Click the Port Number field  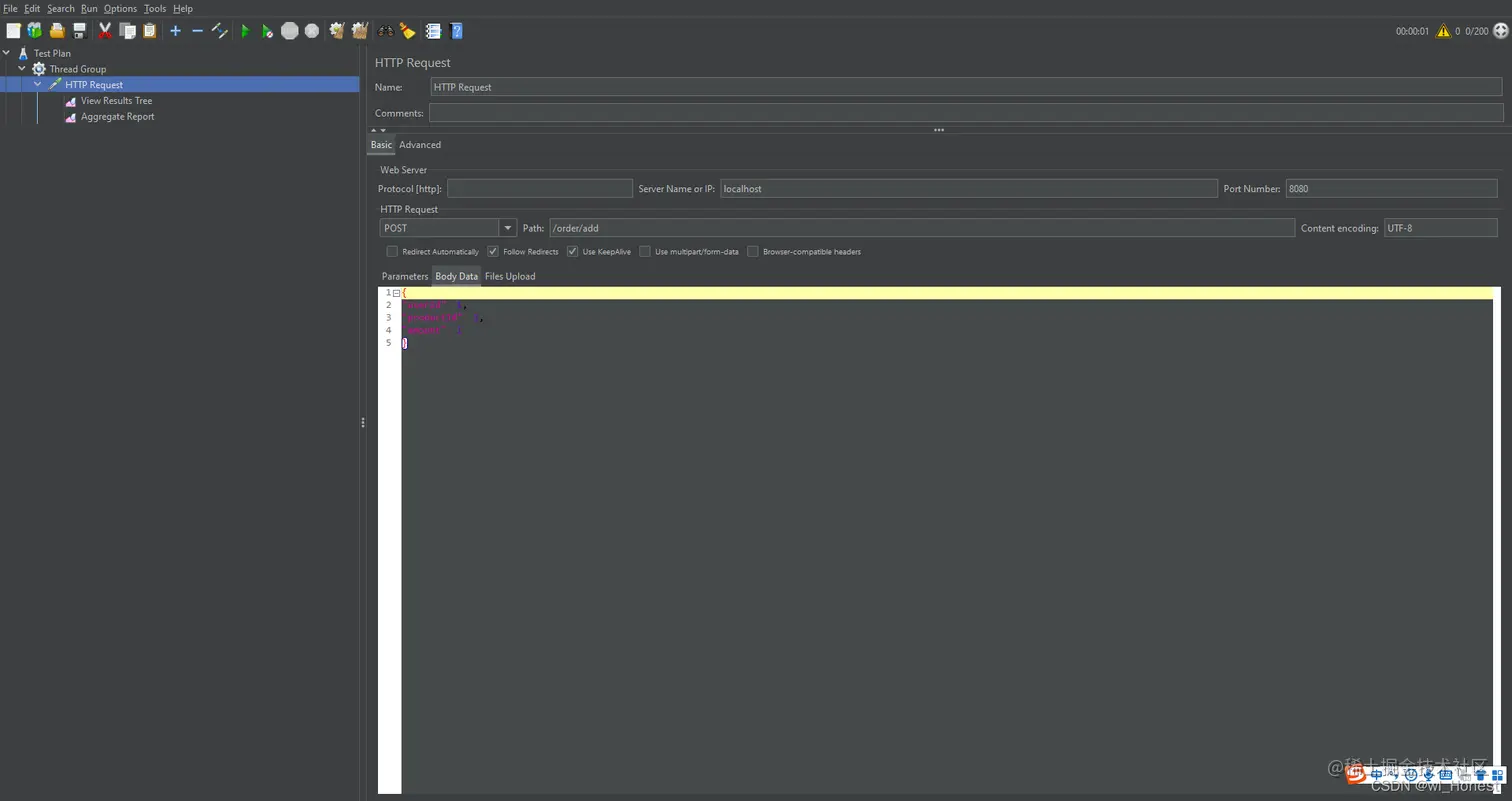click(x=1391, y=188)
